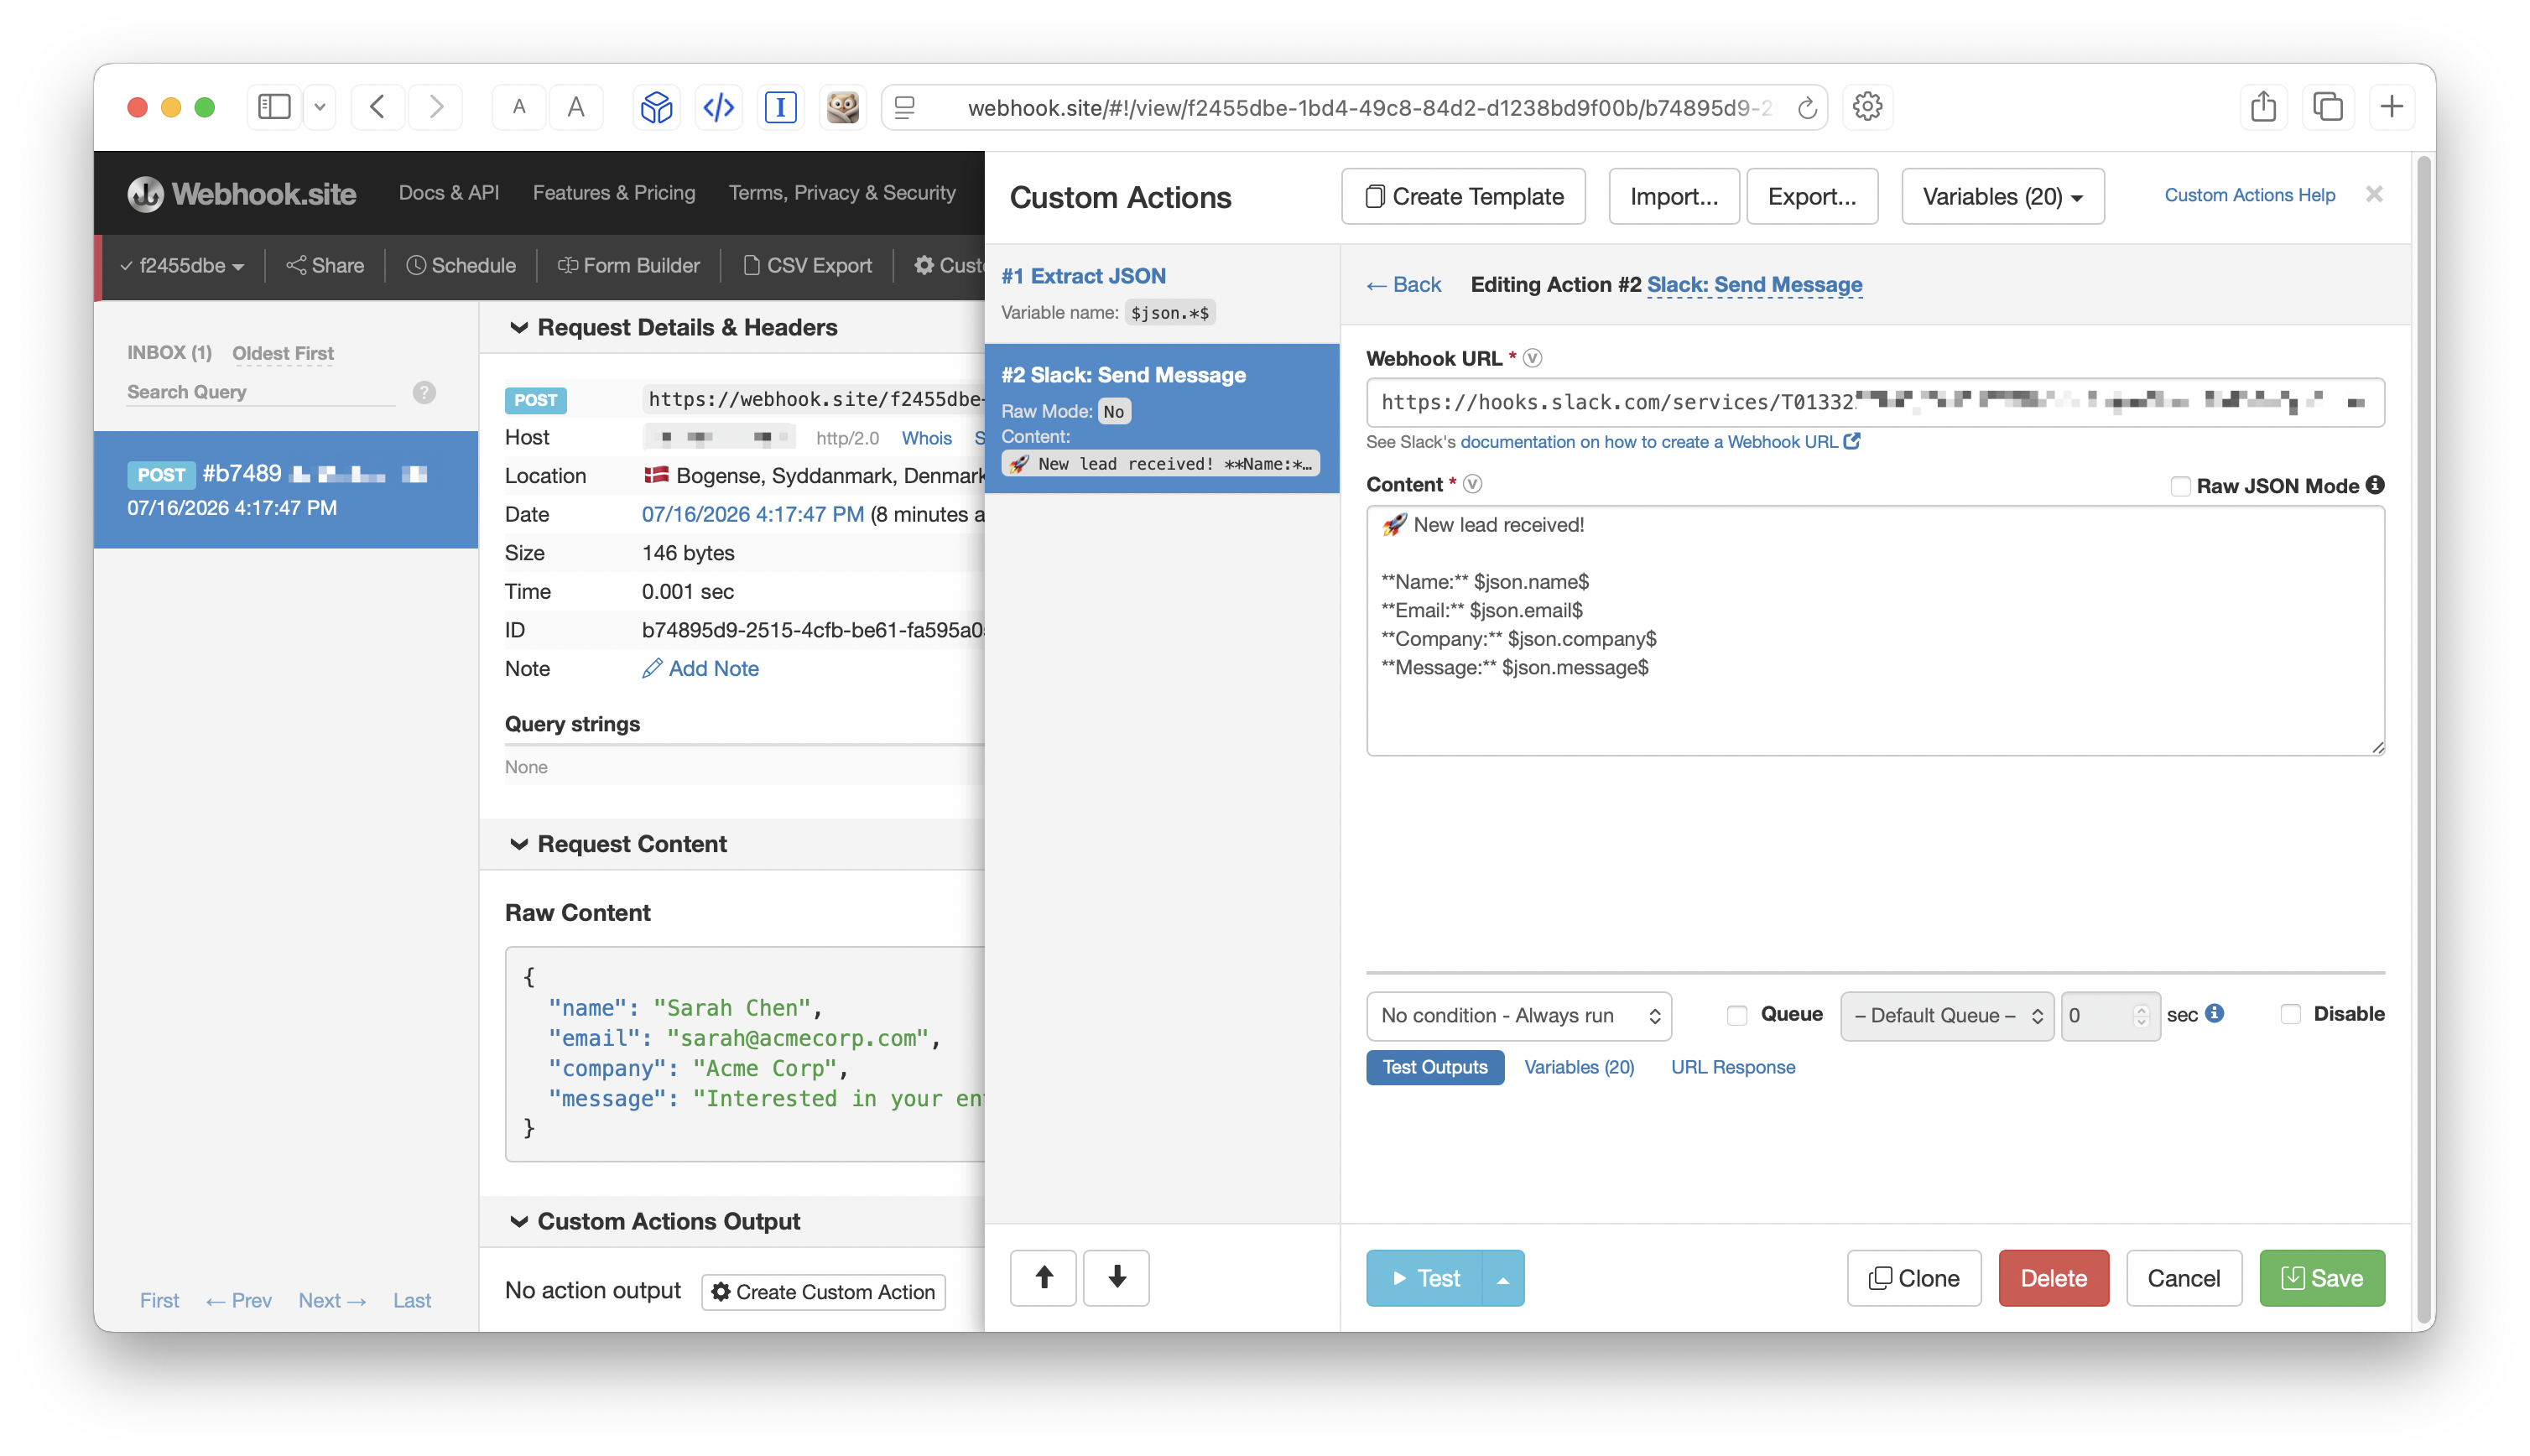2530x1456 pixels.
Task: Click the search query help question mark
Action: [424, 393]
